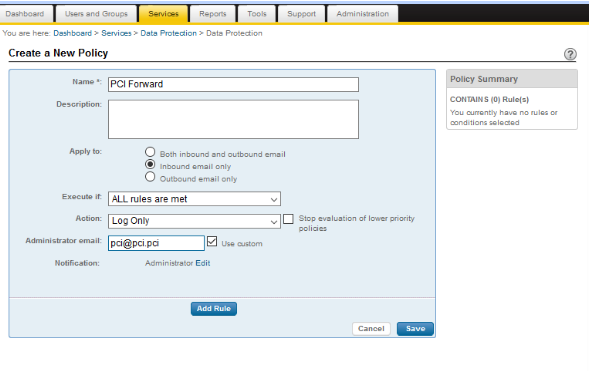Viewport: 589px width, 371px height.
Task: Click the Create a New Policy heading
Action: tap(58, 53)
